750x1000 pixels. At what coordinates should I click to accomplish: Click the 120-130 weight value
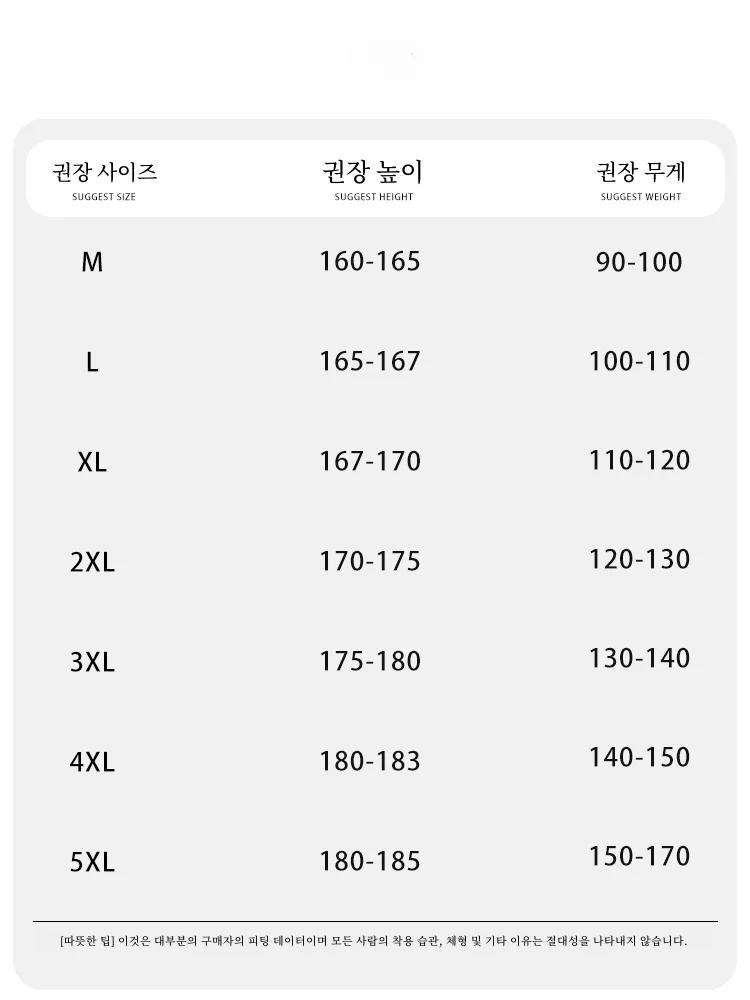pyautogui.click(x=639, y=559)
